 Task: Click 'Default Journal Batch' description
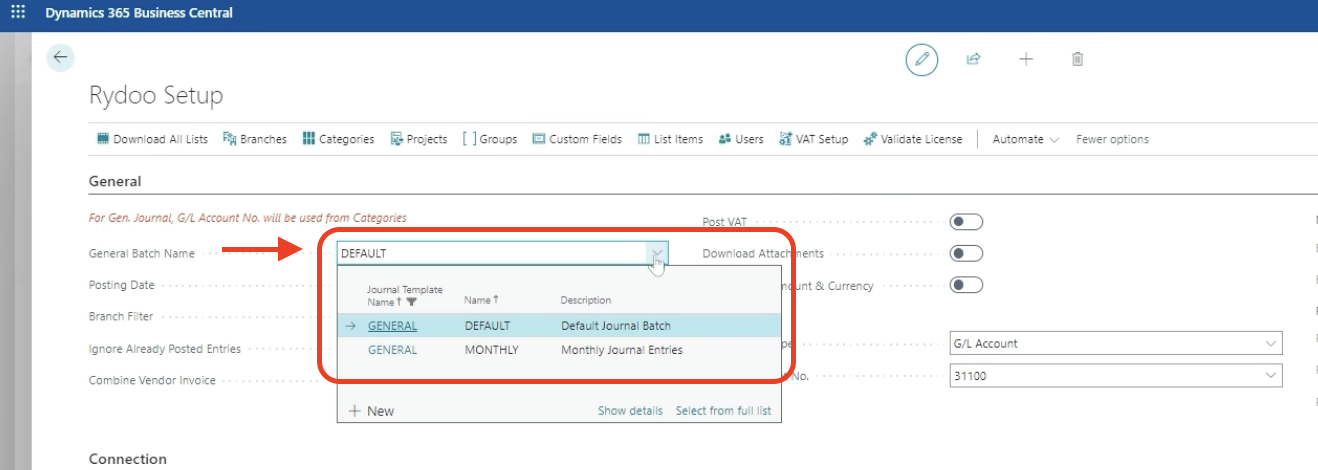coord(616,326)
